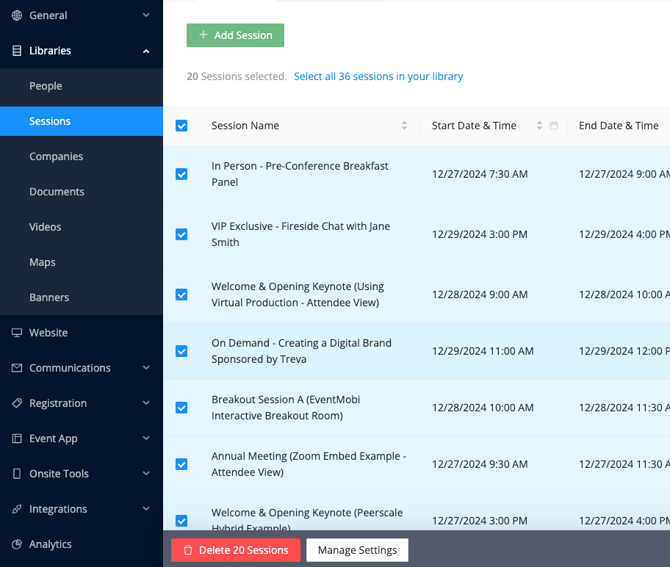Click the Onsite Tools device icon
The height and width of the screenshot is (567, 670).
[x=17, y=474]
